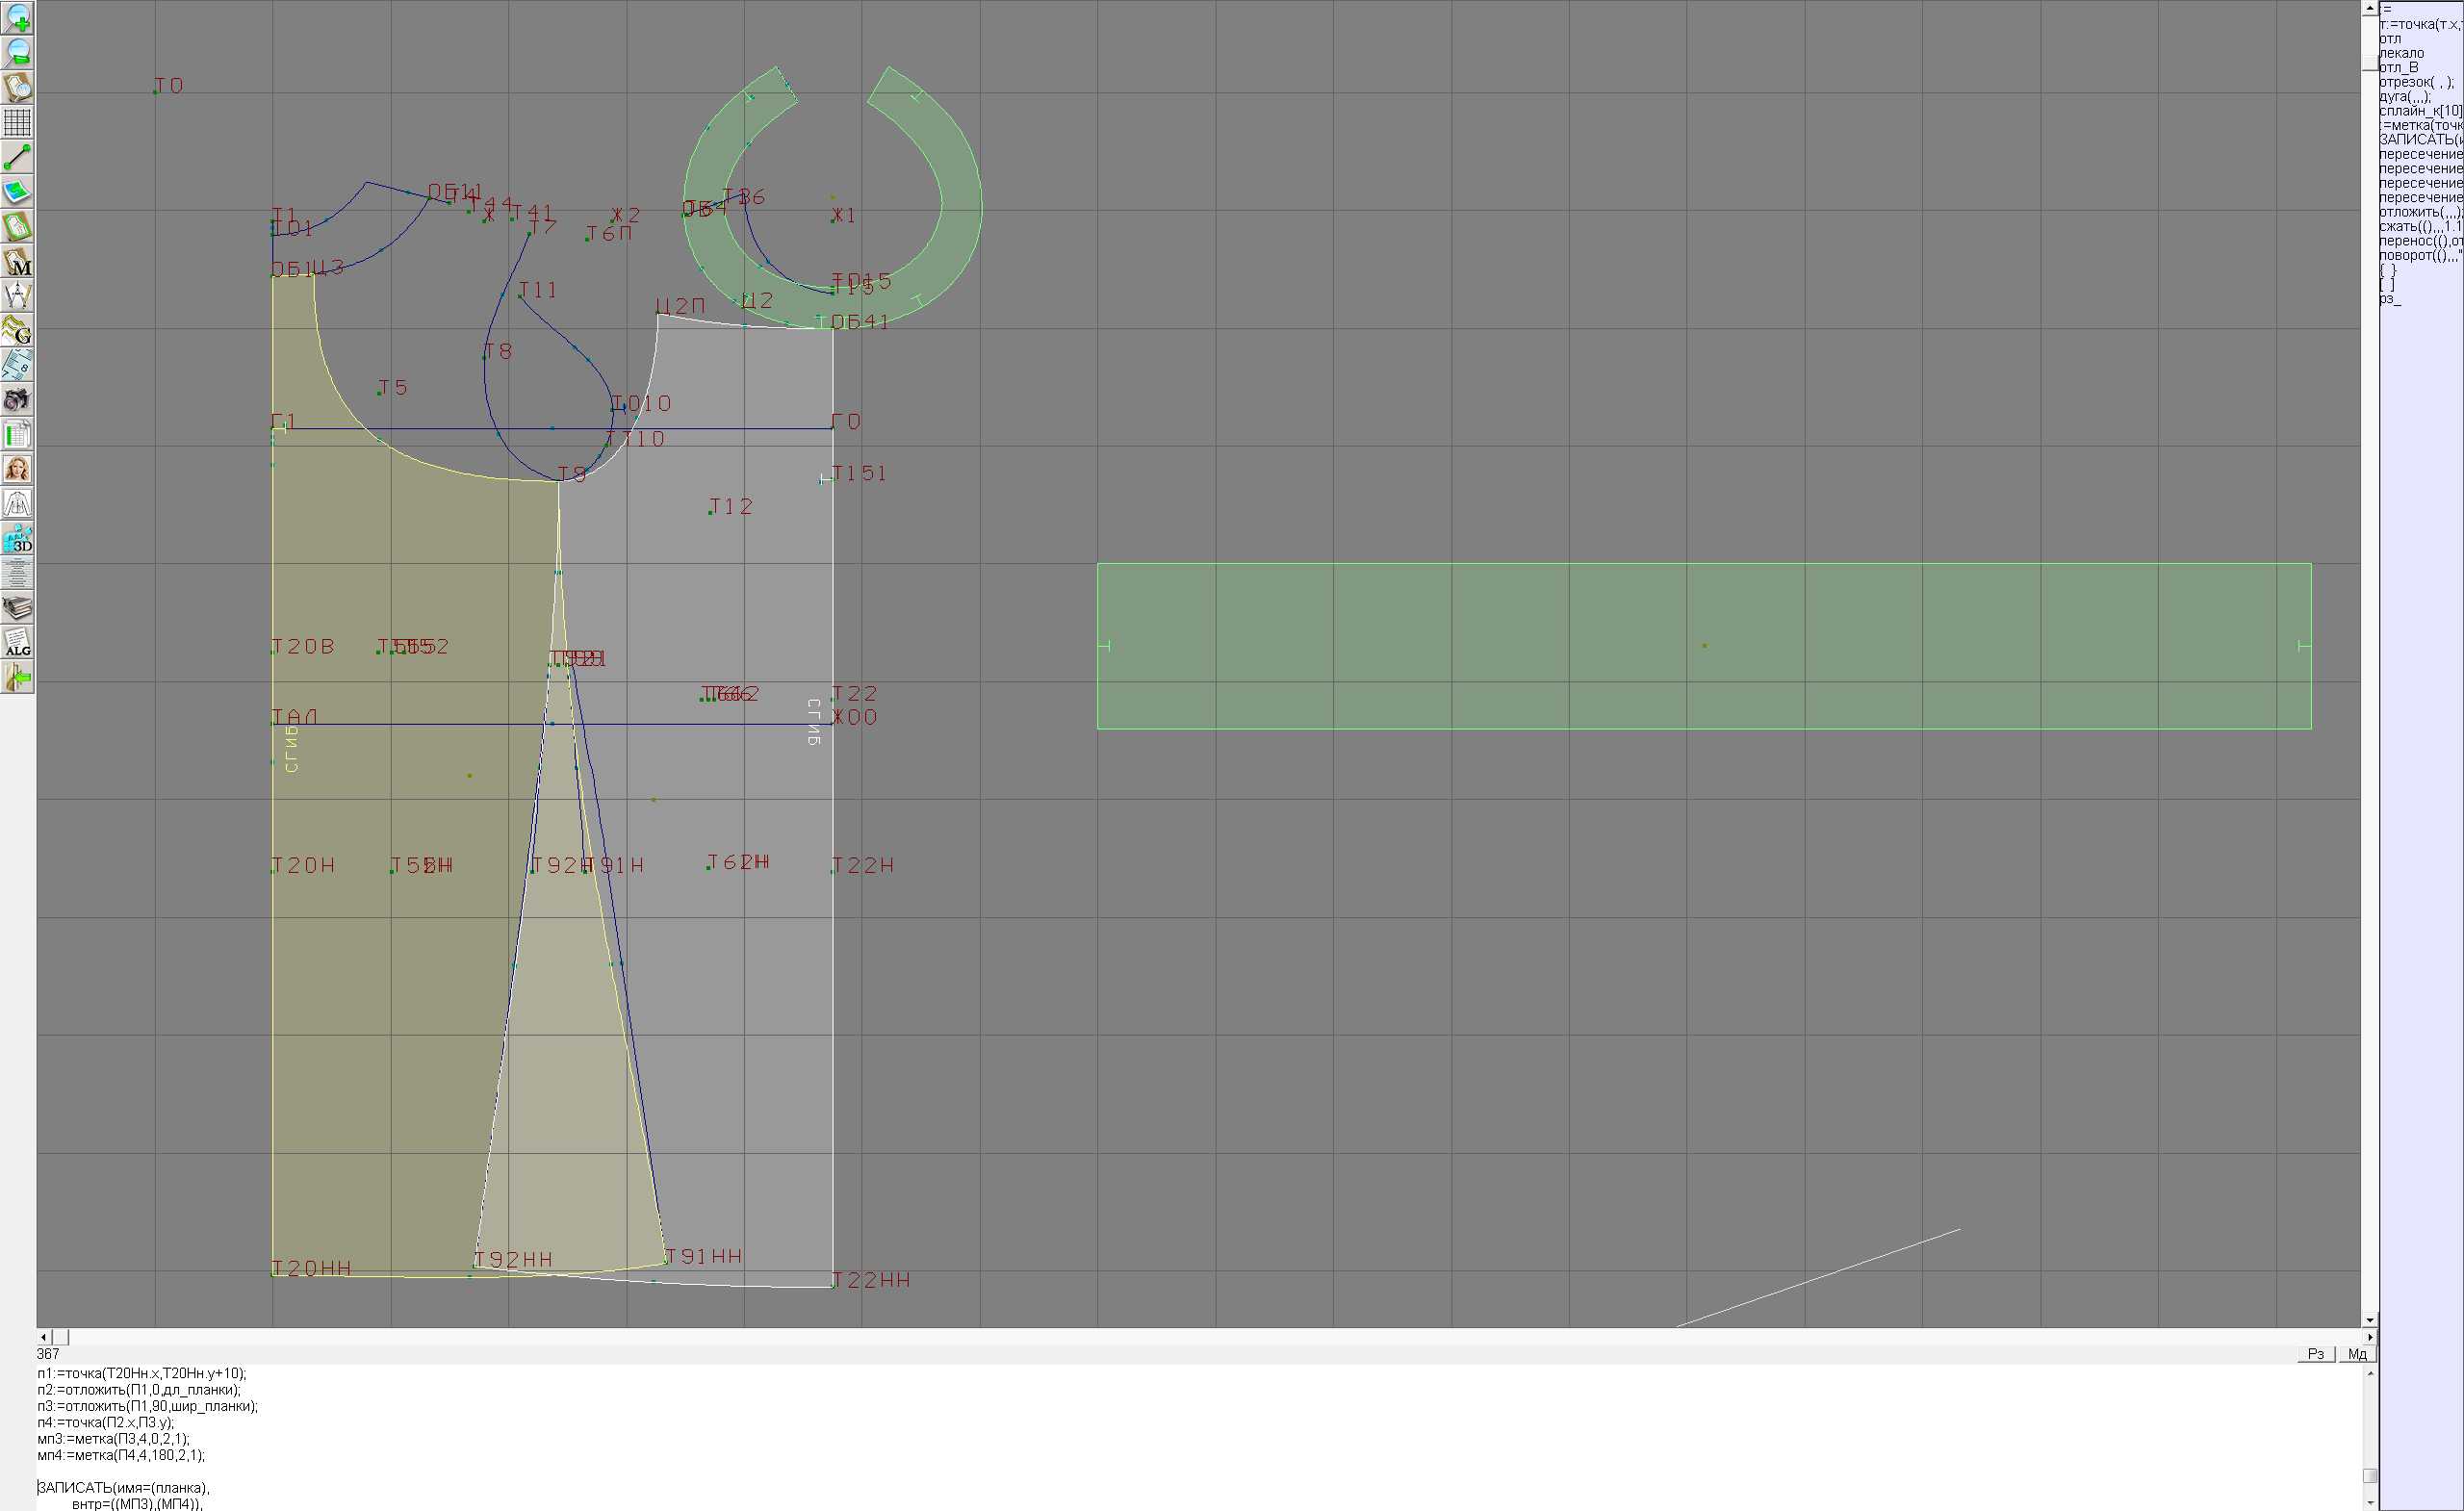Image resolution: width=2464 pixels, height=1511 pixels.
Task: Click the zoom out magnifier icon
Action: (x=17, y=53)
